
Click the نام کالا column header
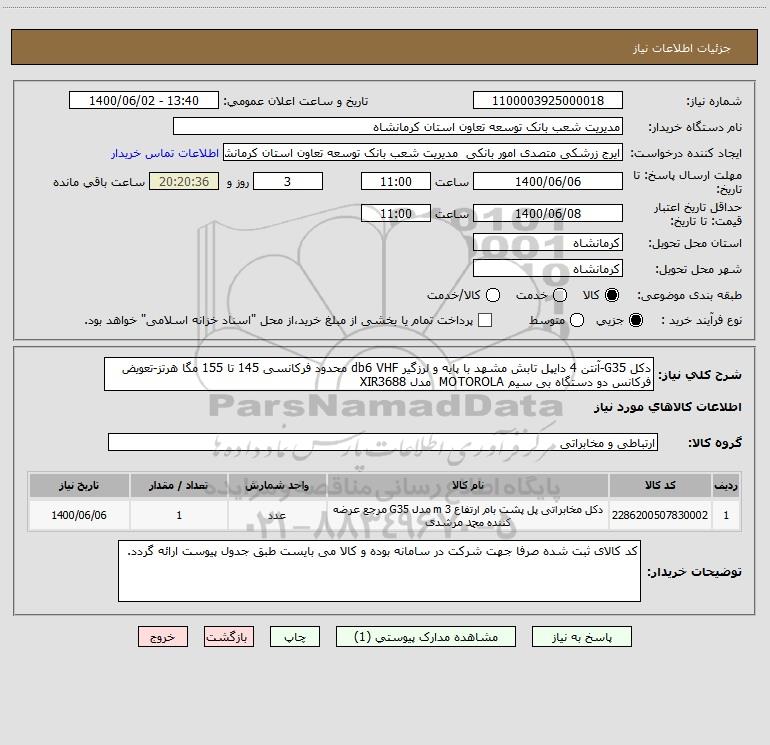(x=468, y=485)
